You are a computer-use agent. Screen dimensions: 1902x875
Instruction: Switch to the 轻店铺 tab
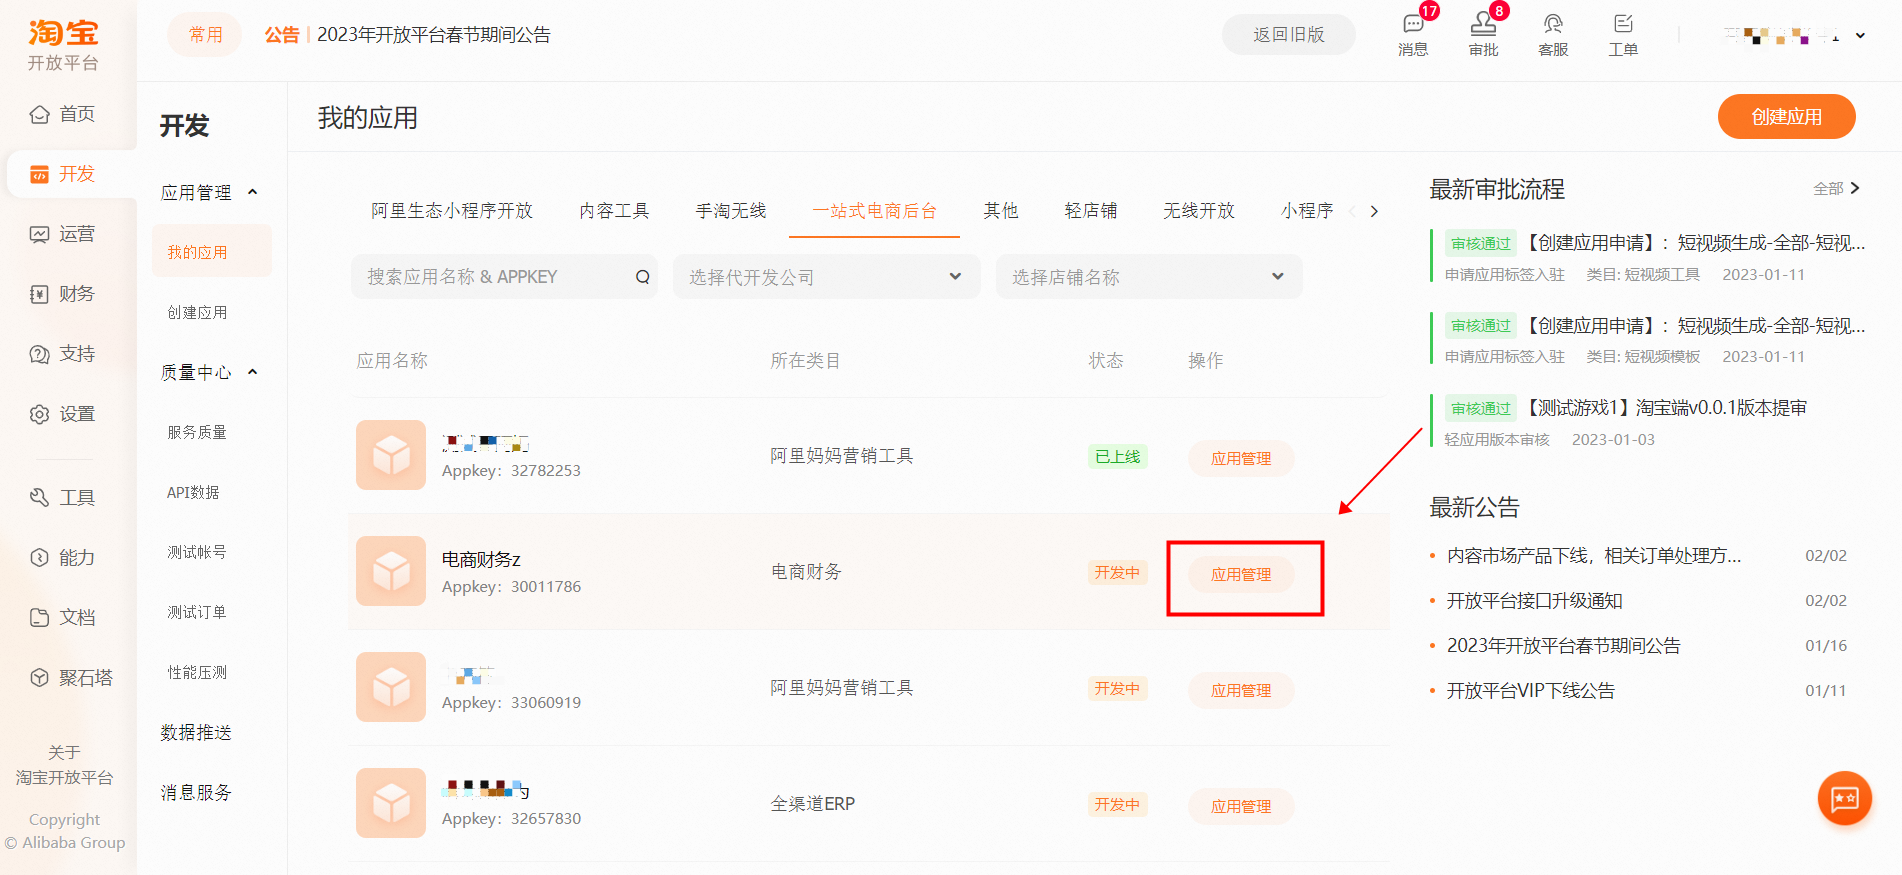(x=1091, y=211)
